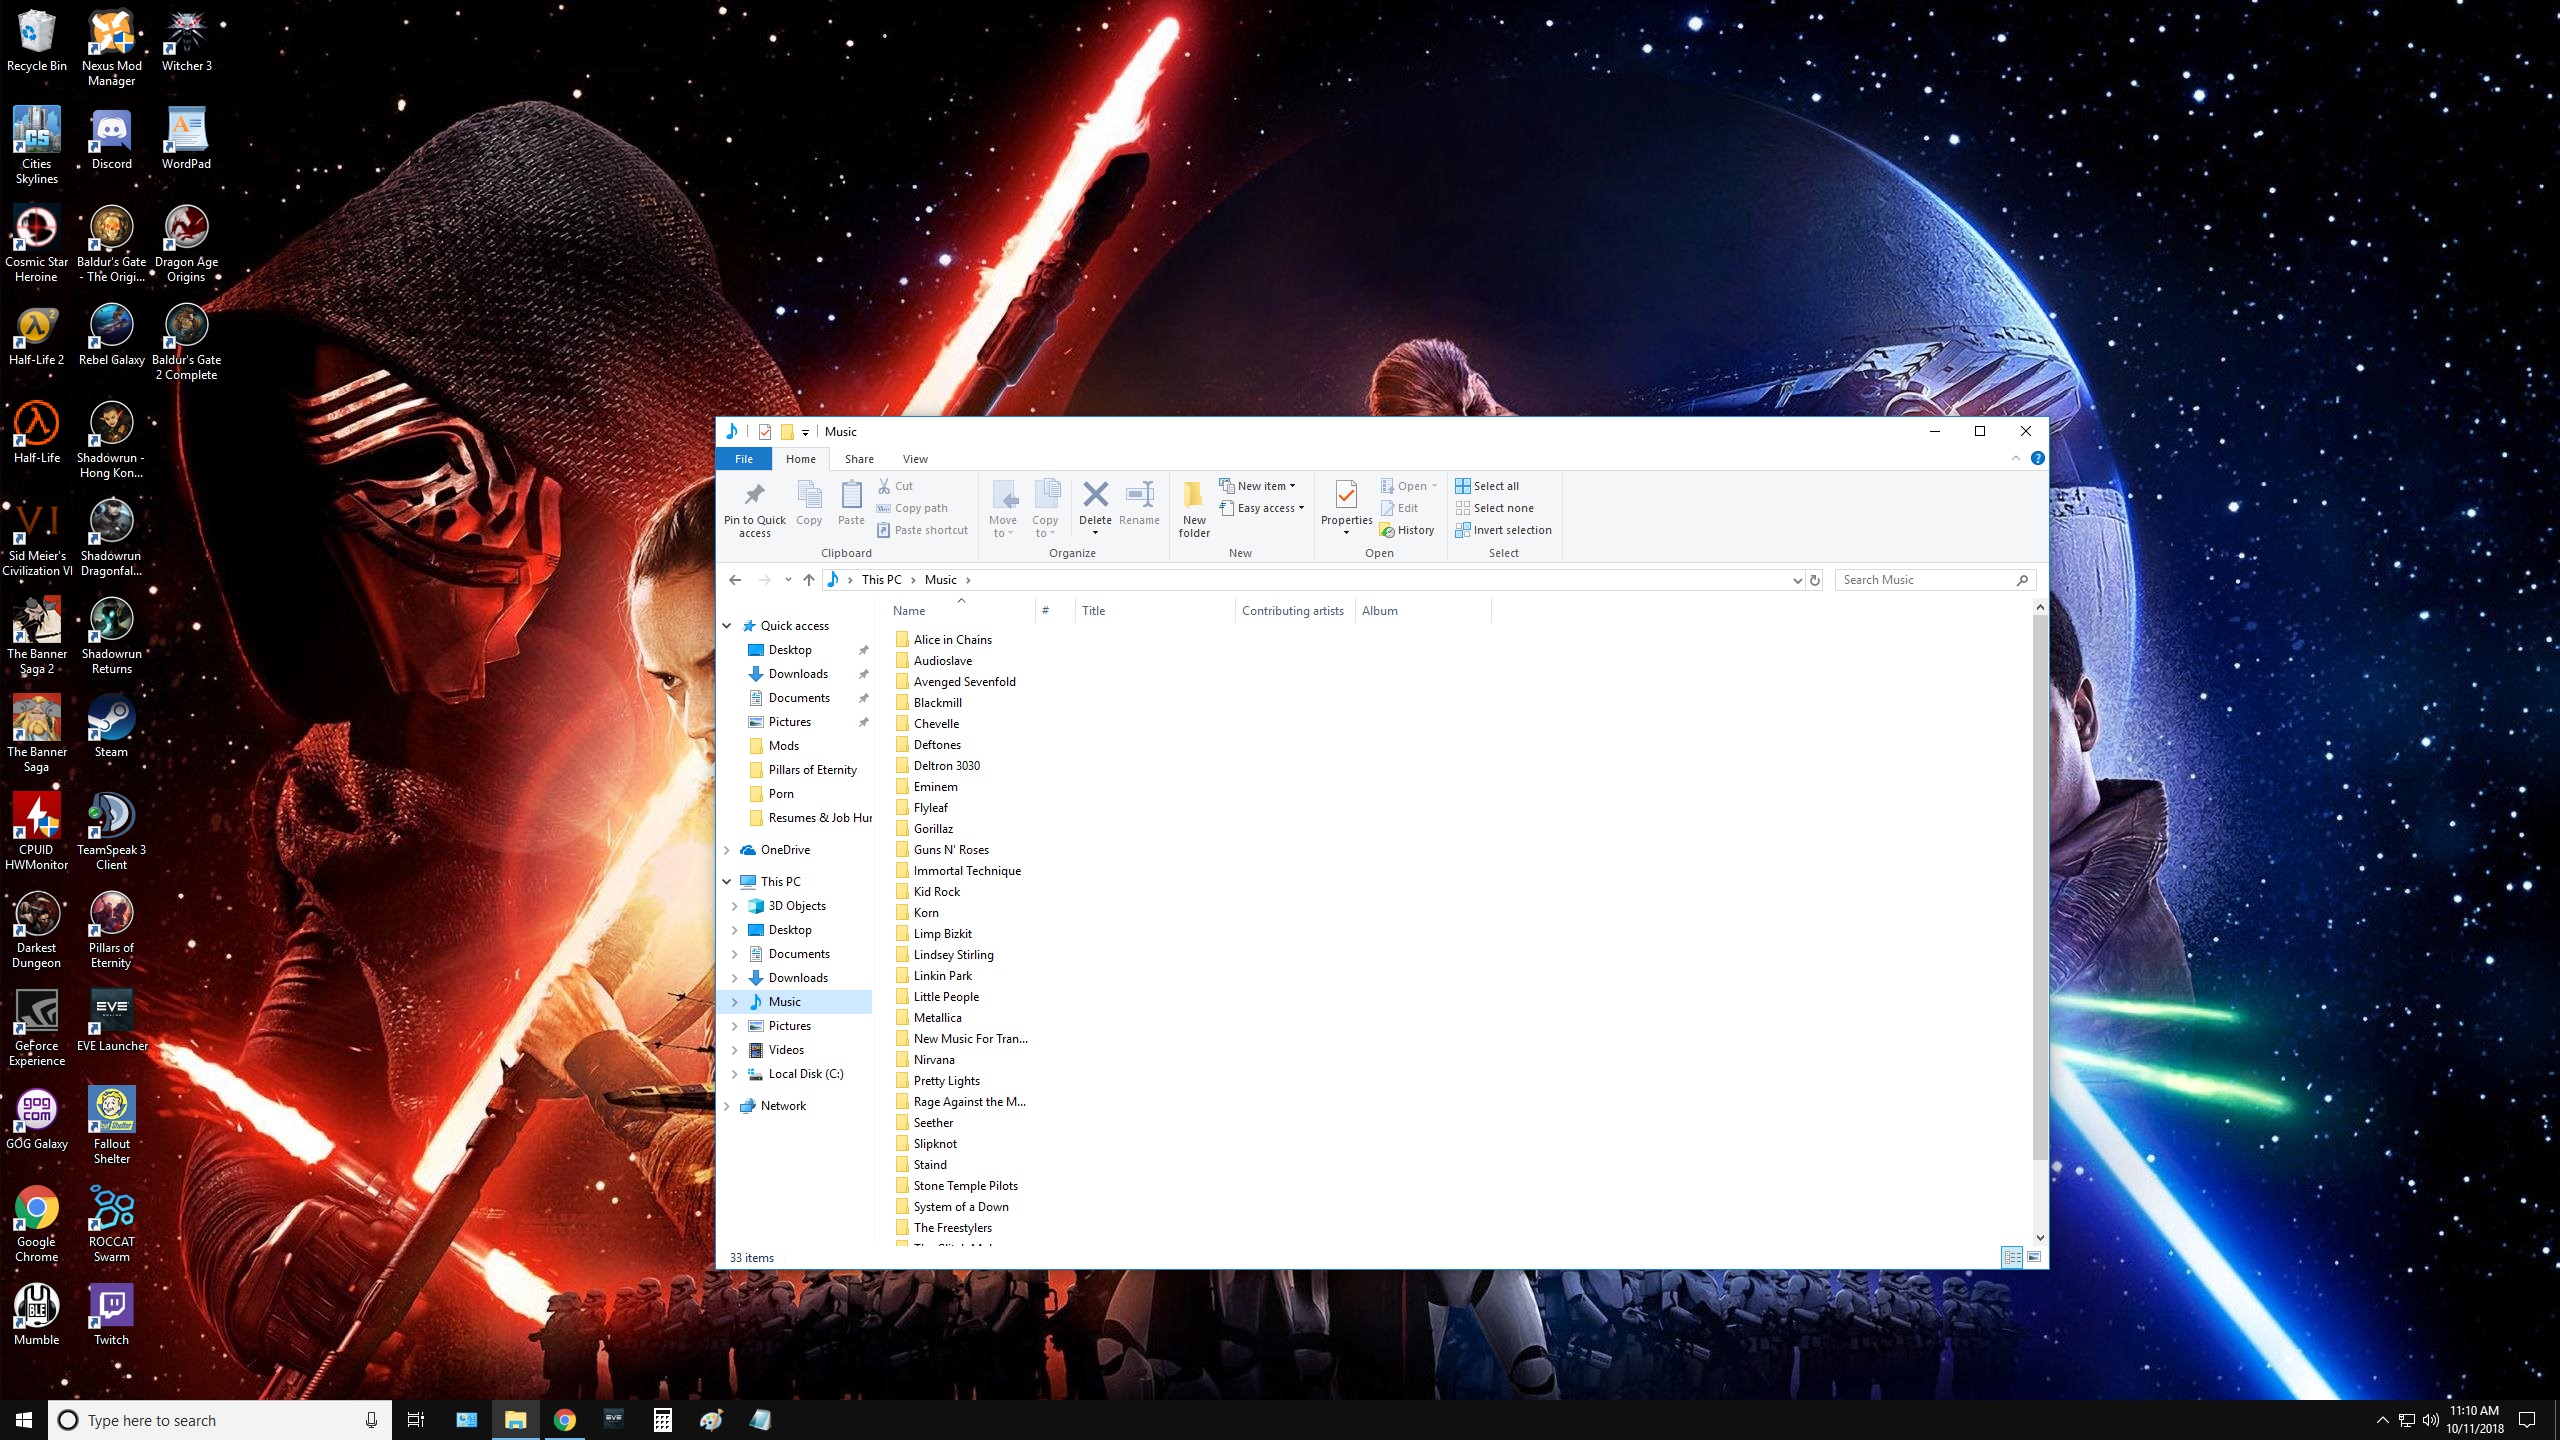Click the taskbar volume speaker icon
This screenshot has width=2560, height=1440.
click(x=2431, y=1420)
